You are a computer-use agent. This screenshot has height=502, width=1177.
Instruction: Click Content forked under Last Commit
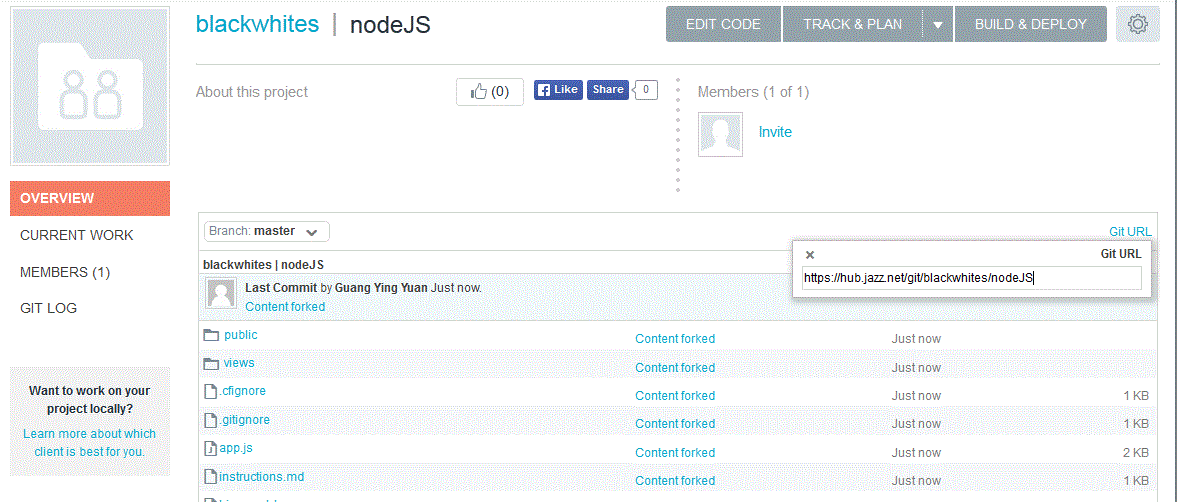[285, 306]
